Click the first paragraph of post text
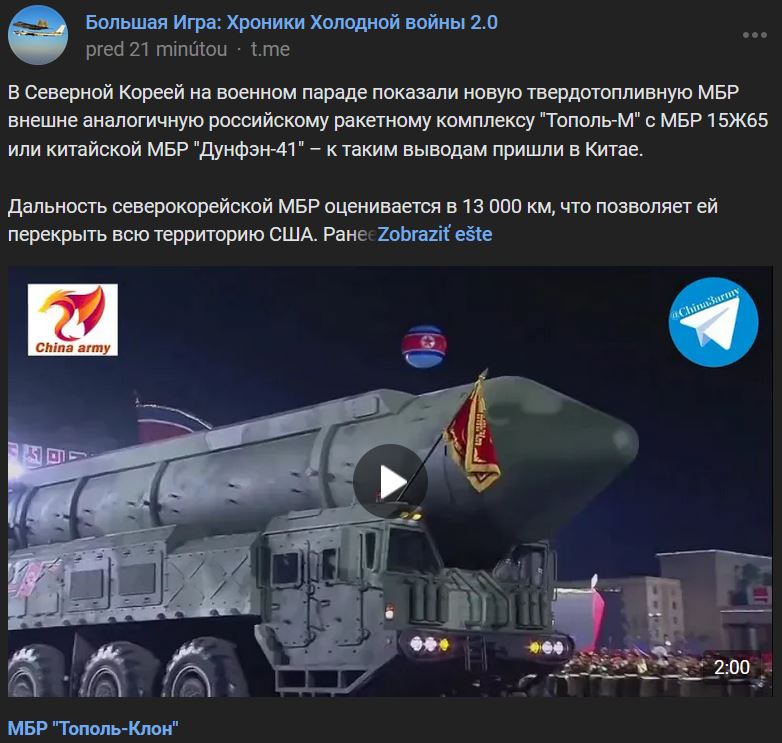This screenshot has height=743, width=782. tap(388, 121)
